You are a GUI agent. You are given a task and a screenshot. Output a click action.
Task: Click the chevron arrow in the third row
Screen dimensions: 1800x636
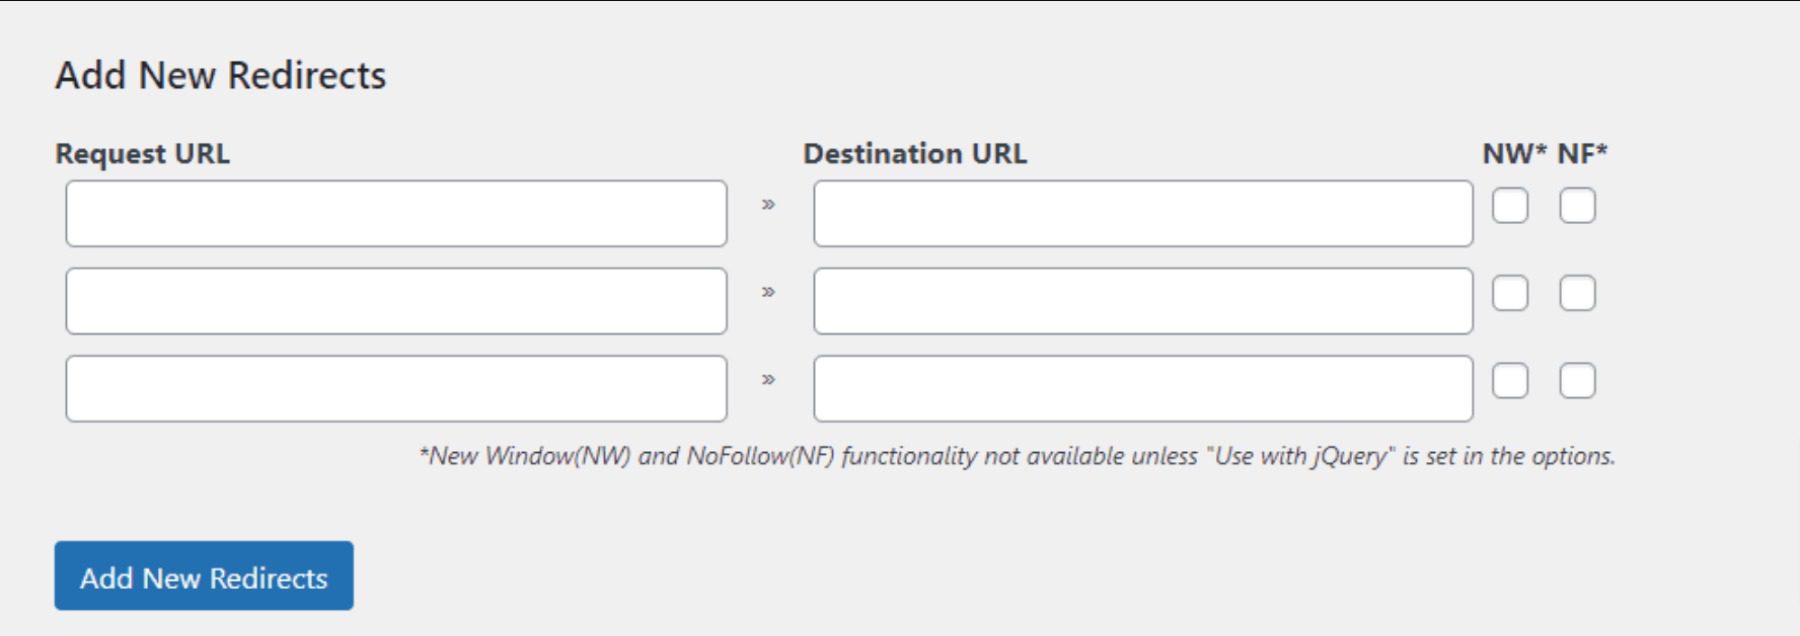[x=768, y=380]
